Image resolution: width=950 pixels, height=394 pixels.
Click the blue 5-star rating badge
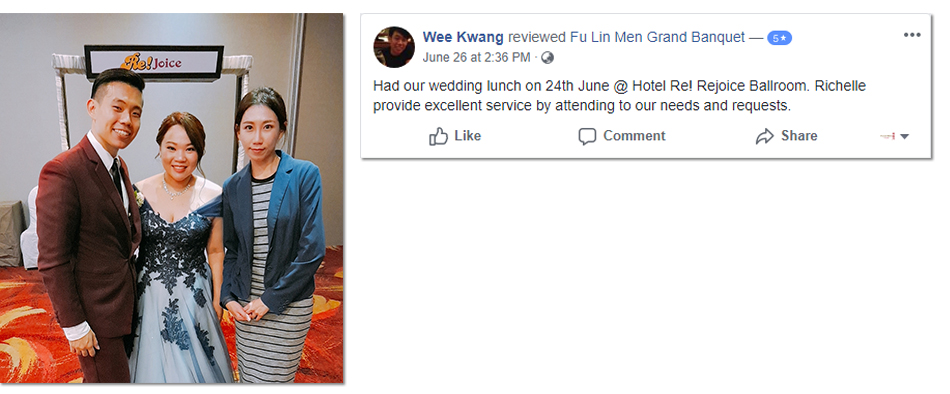779,38
